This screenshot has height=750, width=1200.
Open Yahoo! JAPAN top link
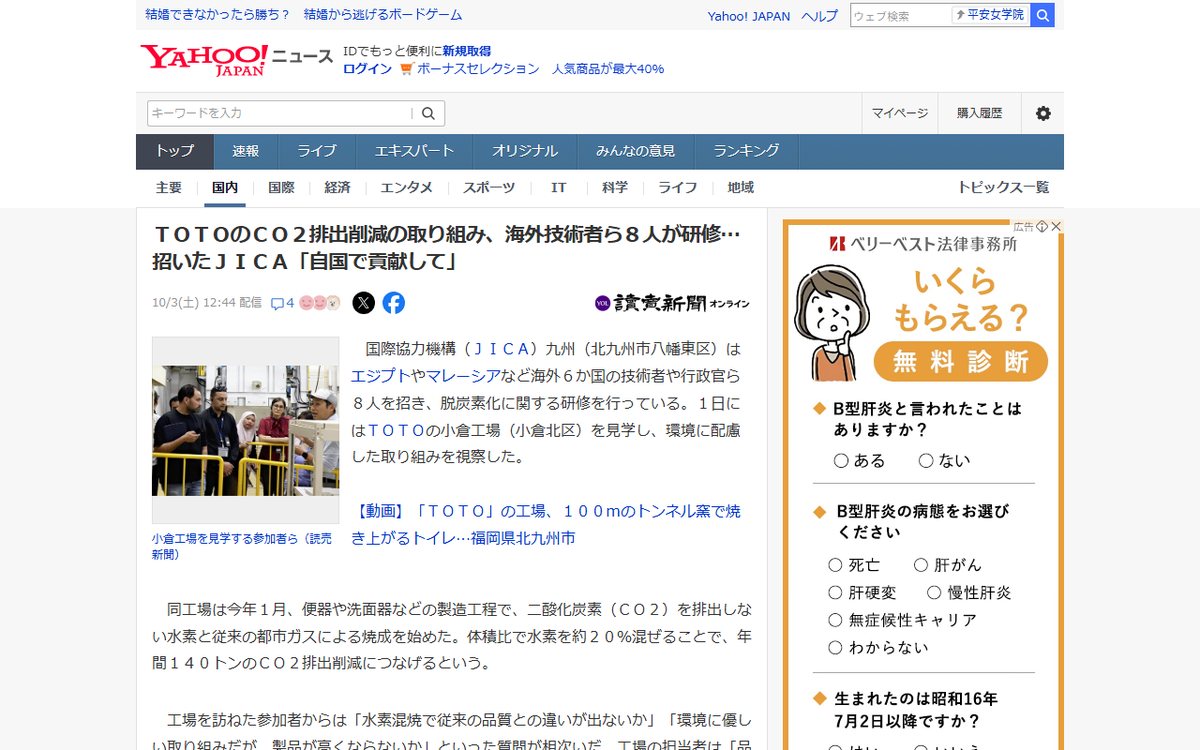pyautogui.click(x=749, y=16)
